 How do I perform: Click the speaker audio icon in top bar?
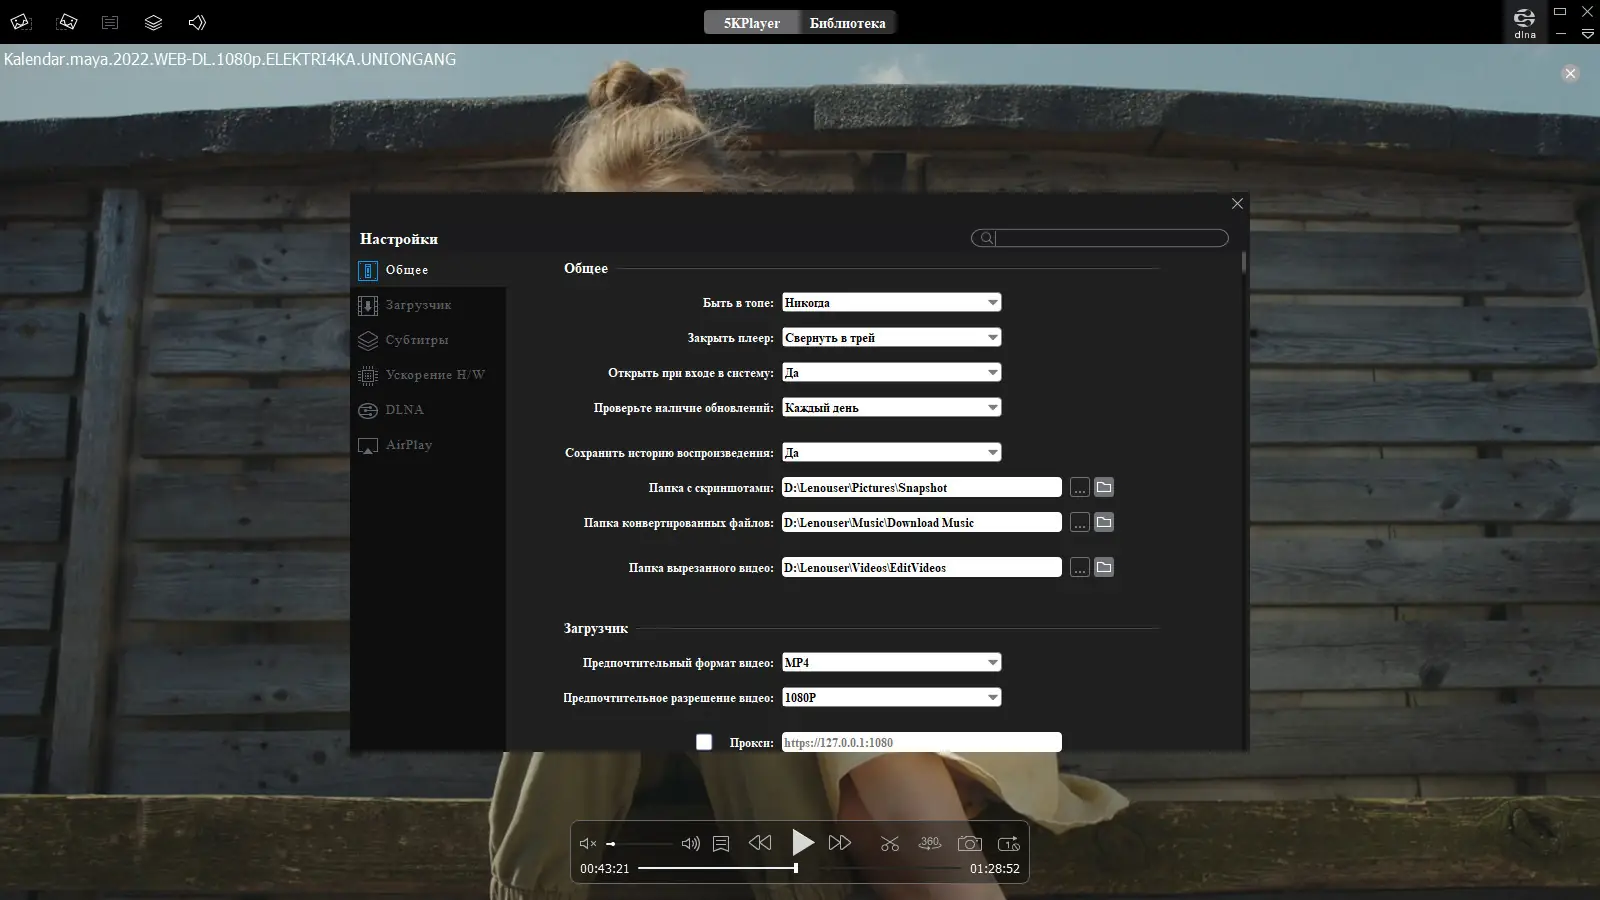197,22
